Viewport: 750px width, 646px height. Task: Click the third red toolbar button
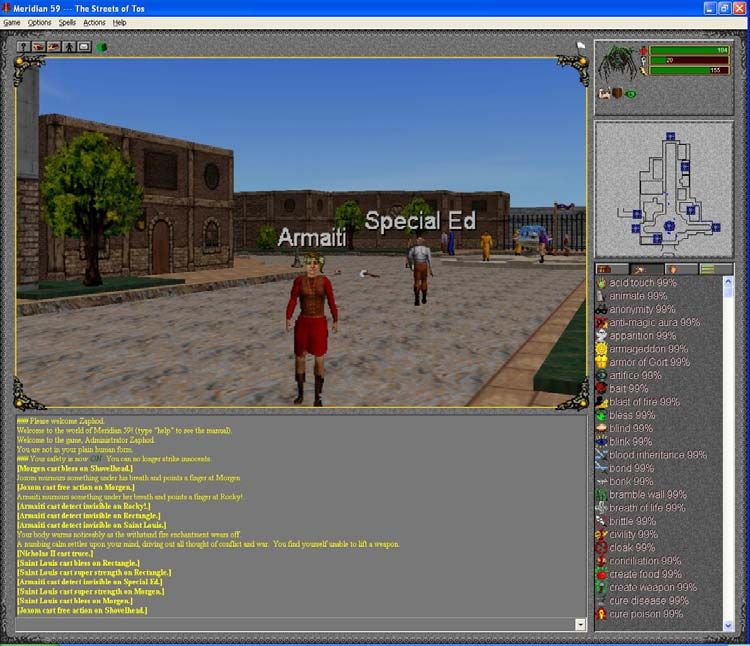pos(54,46)
